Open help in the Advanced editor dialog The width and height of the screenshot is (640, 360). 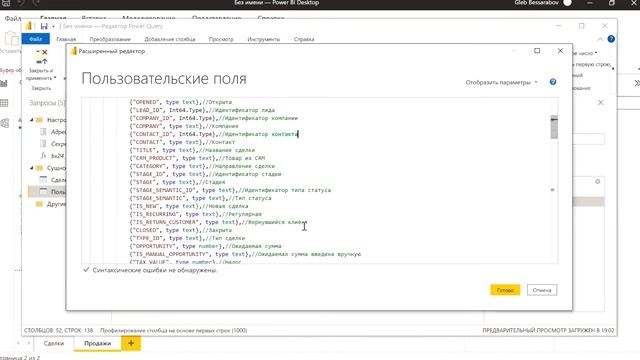pos(553,82)
